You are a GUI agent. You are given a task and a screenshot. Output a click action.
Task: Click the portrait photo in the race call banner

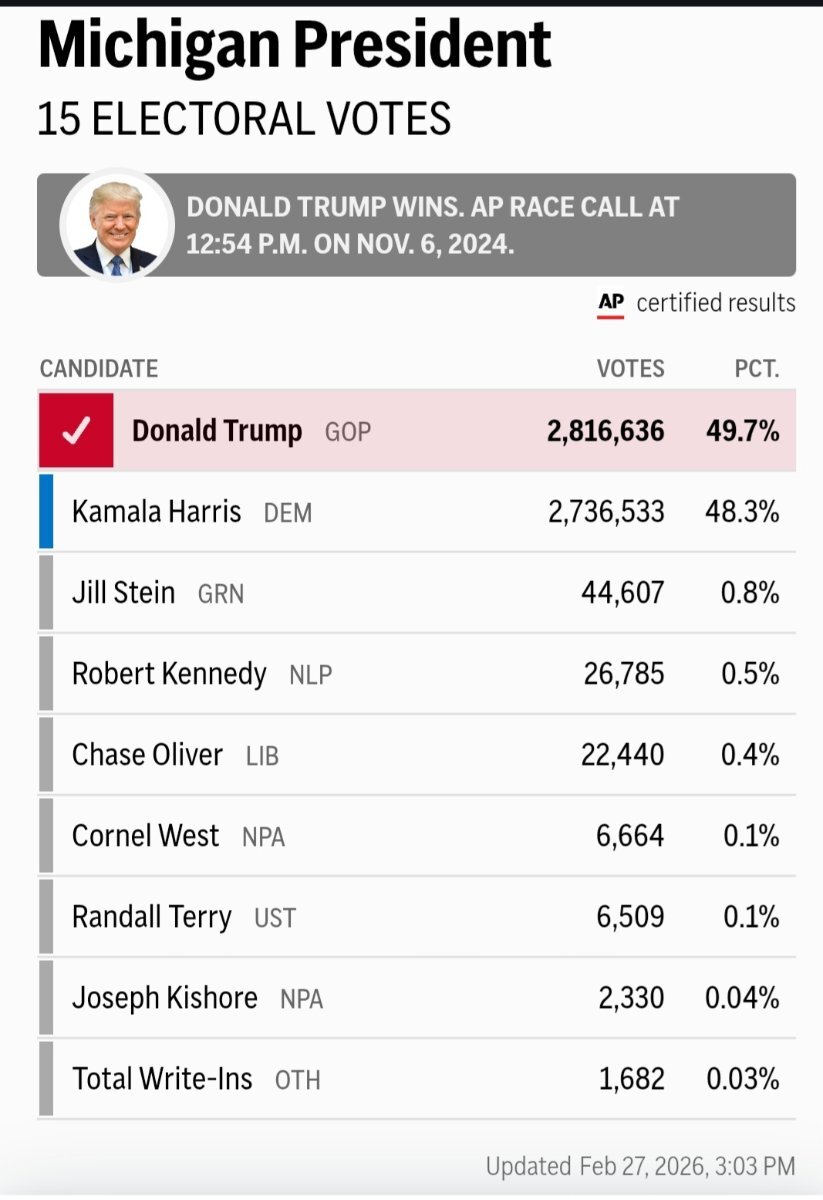pyautogui.click(x=116, y=226)
